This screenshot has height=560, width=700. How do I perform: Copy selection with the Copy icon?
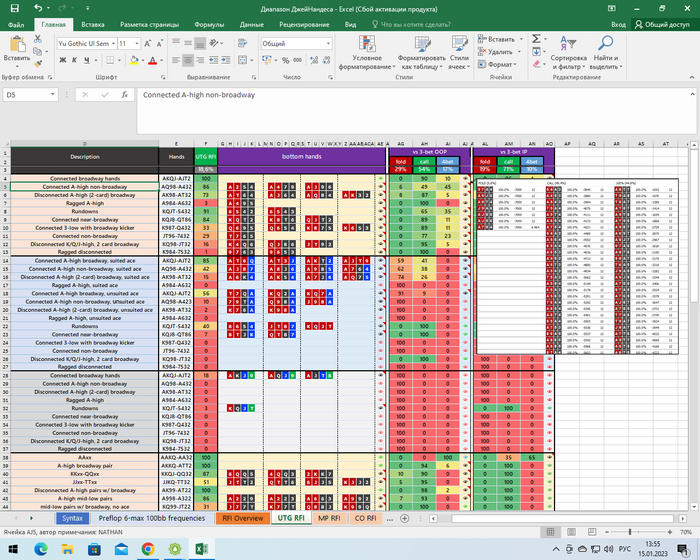click(38, 51)
